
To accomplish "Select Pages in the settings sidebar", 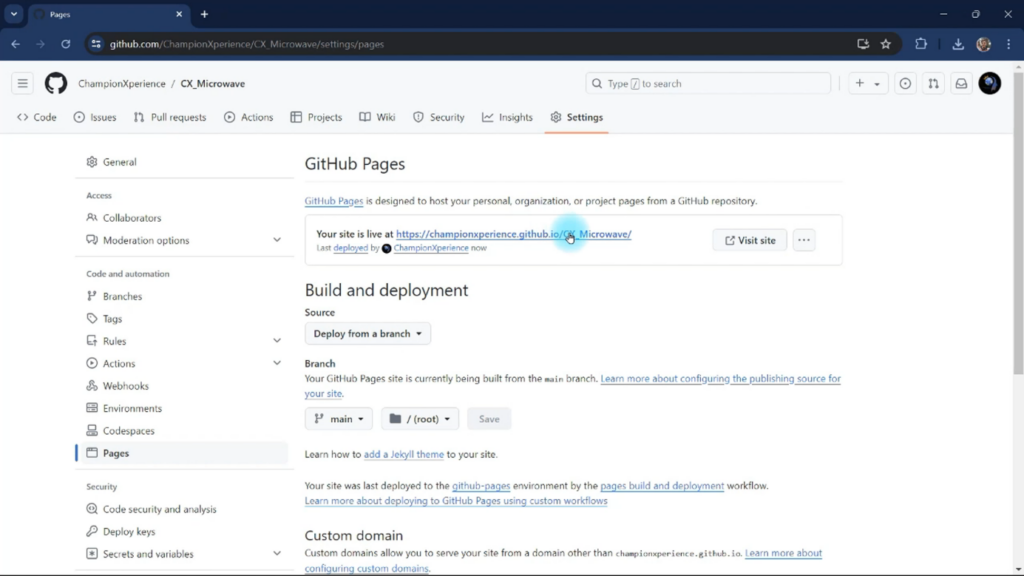I will tap(116, 453).
